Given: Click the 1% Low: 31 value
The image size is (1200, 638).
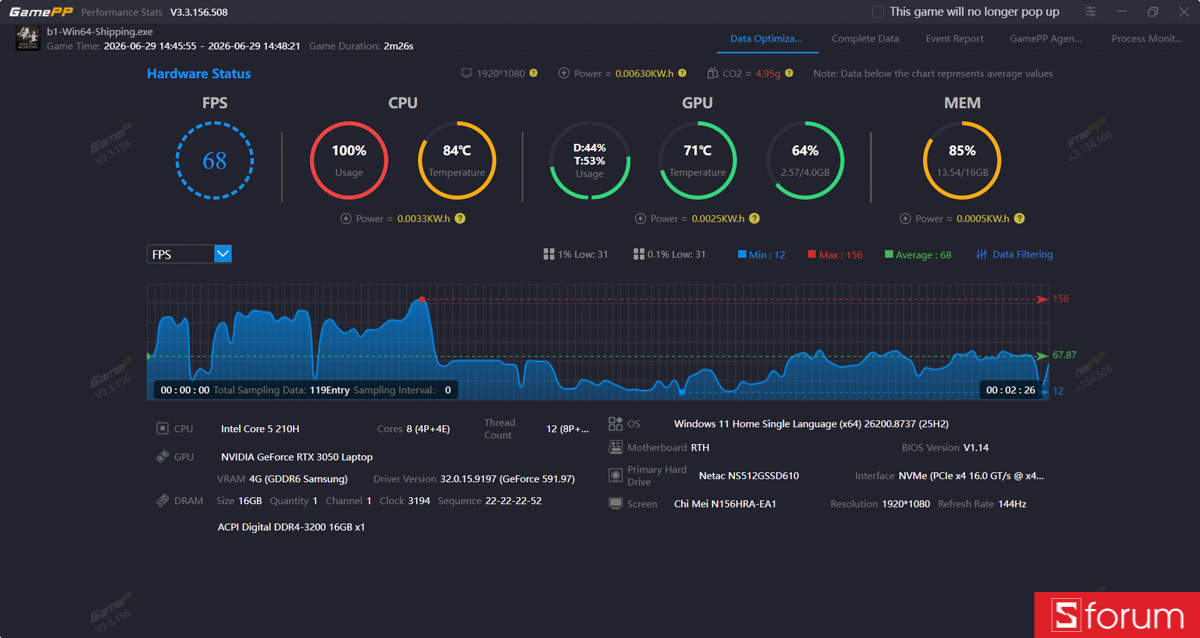Looking at the screenshot, I should (583, 255).
